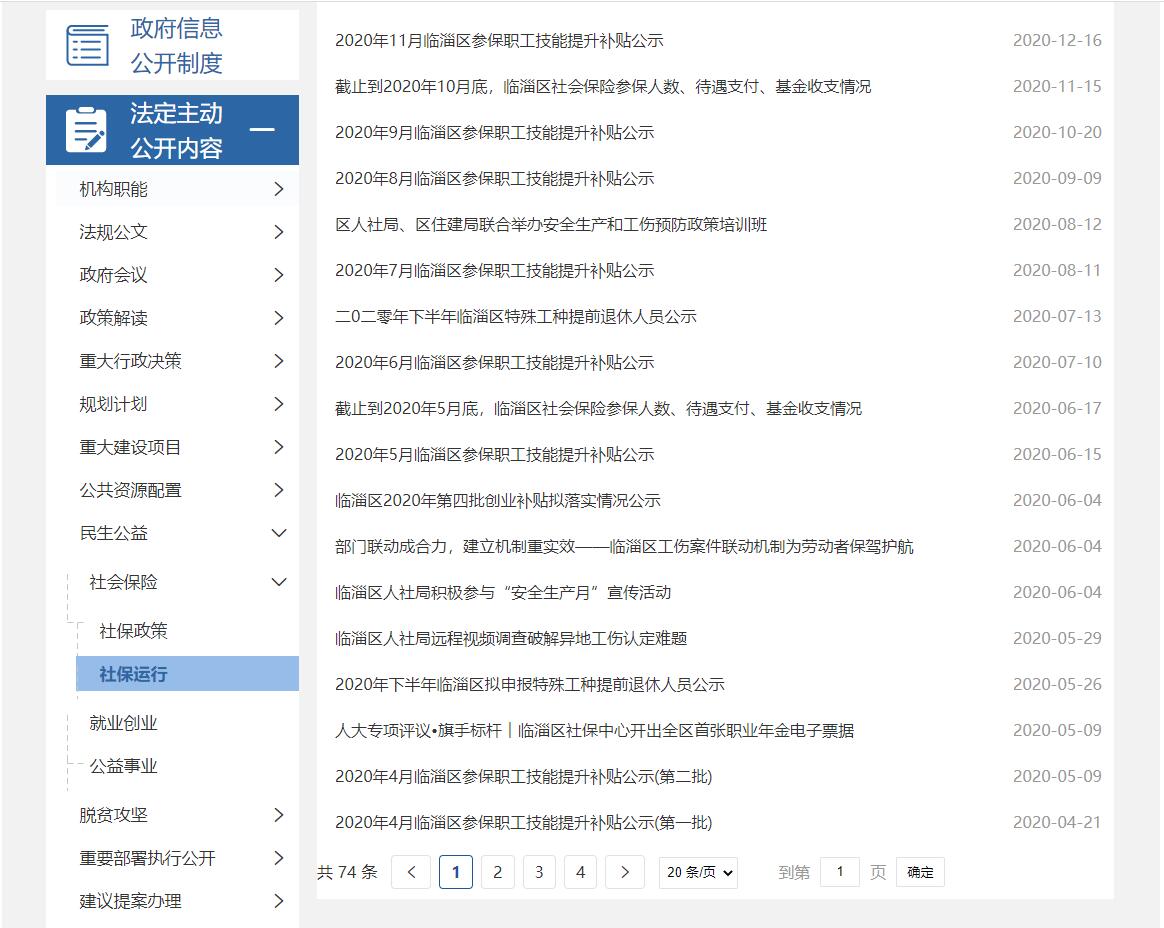Switch to the 社保政策 section
The width and height of the screenshot is (1164, 928).
click(131, 631)
